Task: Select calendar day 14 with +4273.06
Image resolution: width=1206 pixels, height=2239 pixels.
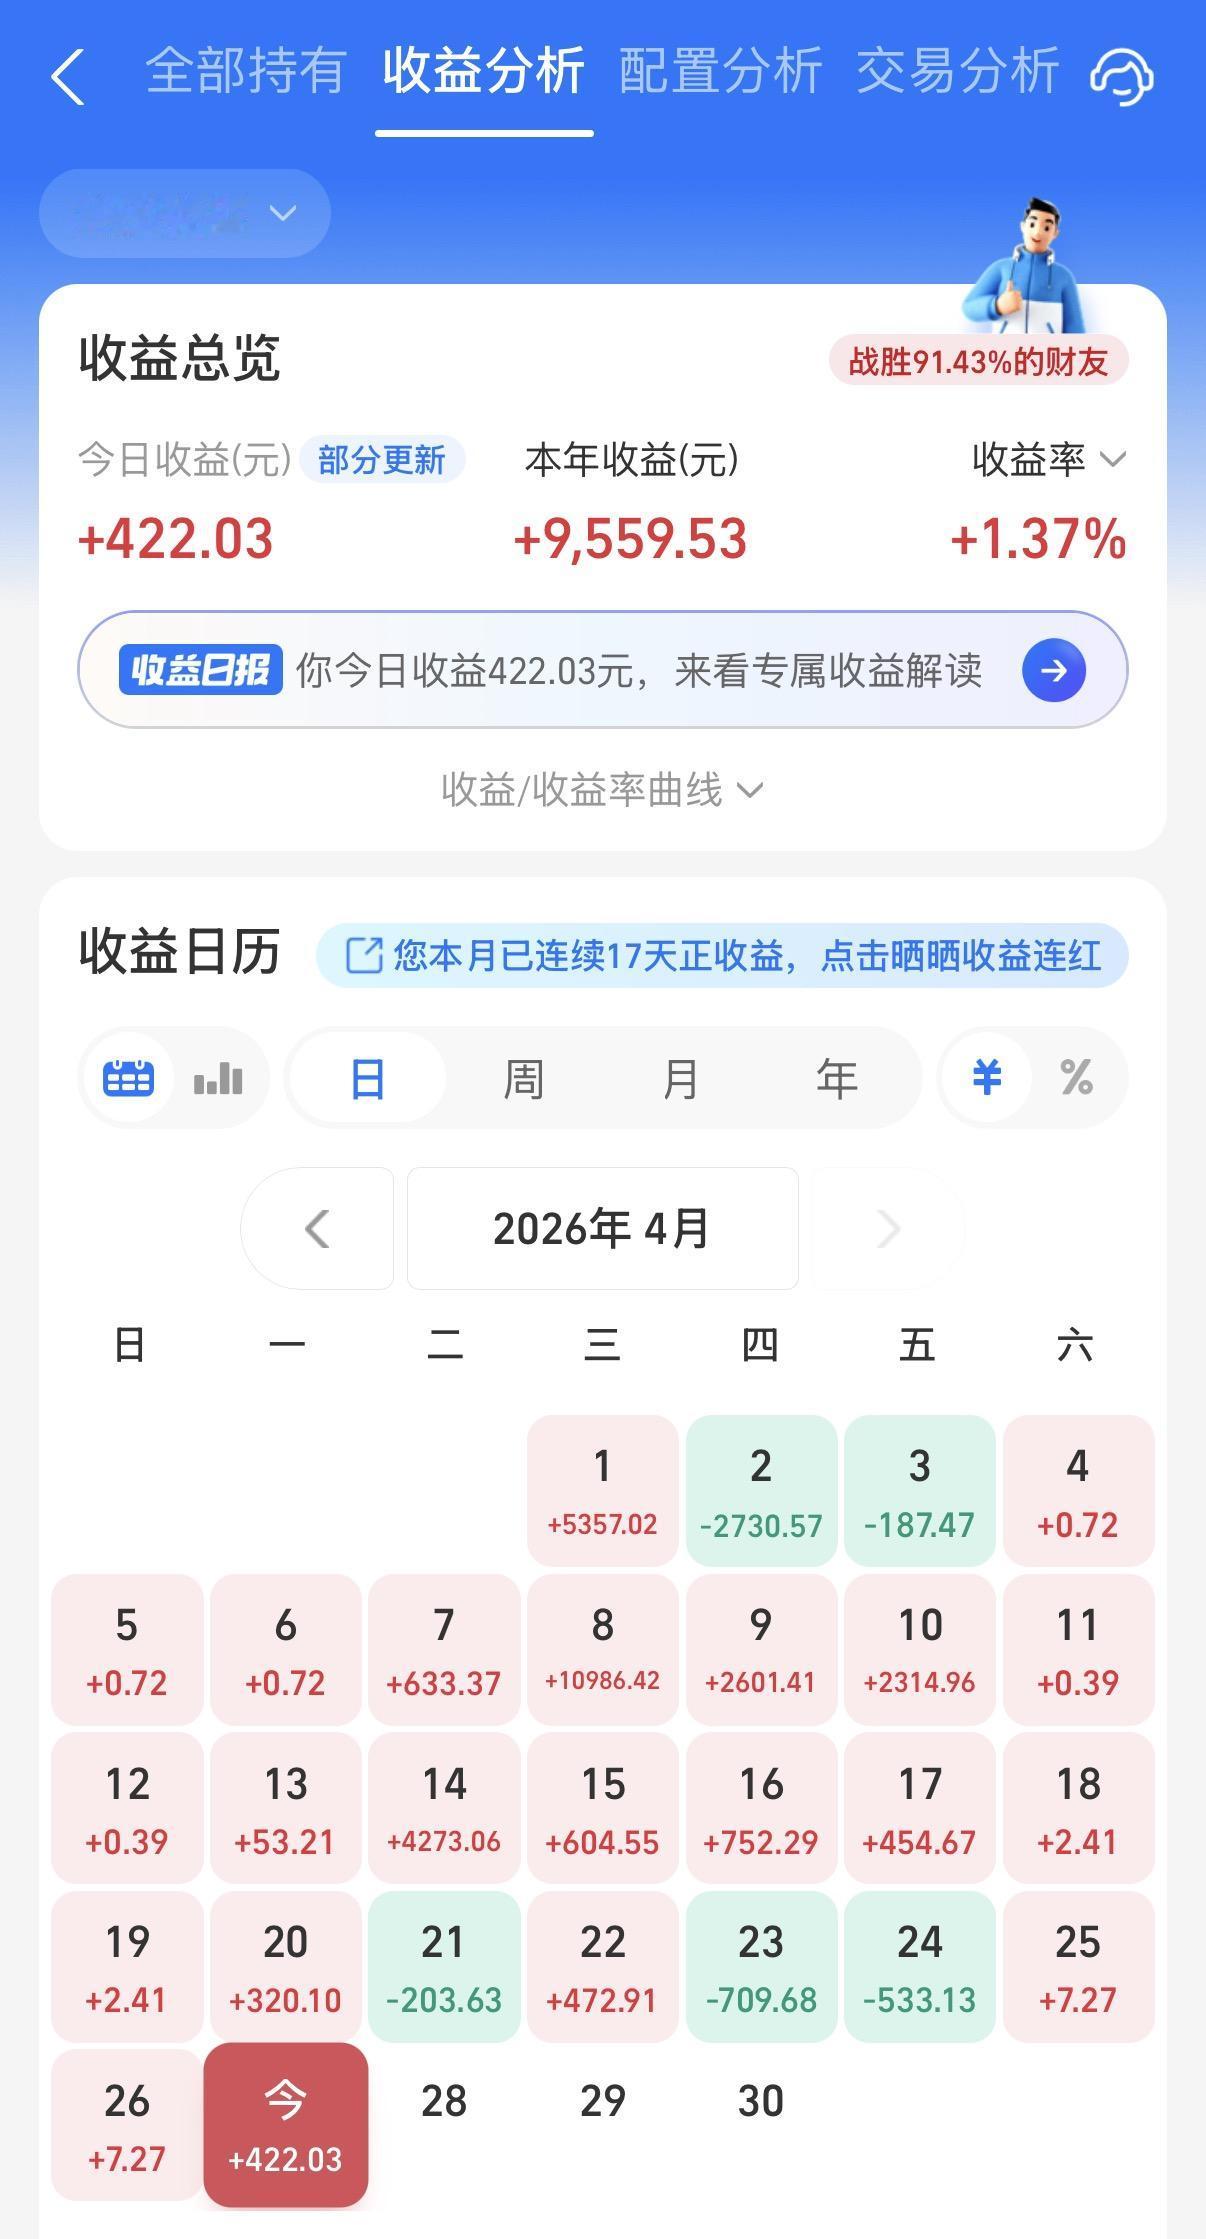Action: (444, 1808)
